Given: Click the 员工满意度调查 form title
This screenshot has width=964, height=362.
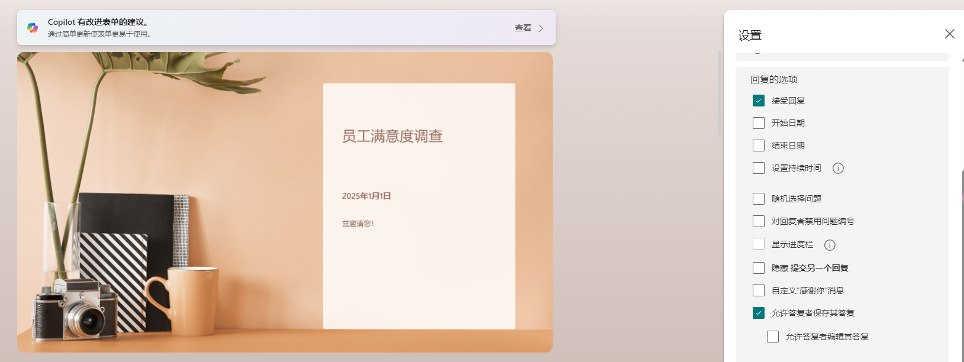Looking at the screenshot, I should pos(392,136).
